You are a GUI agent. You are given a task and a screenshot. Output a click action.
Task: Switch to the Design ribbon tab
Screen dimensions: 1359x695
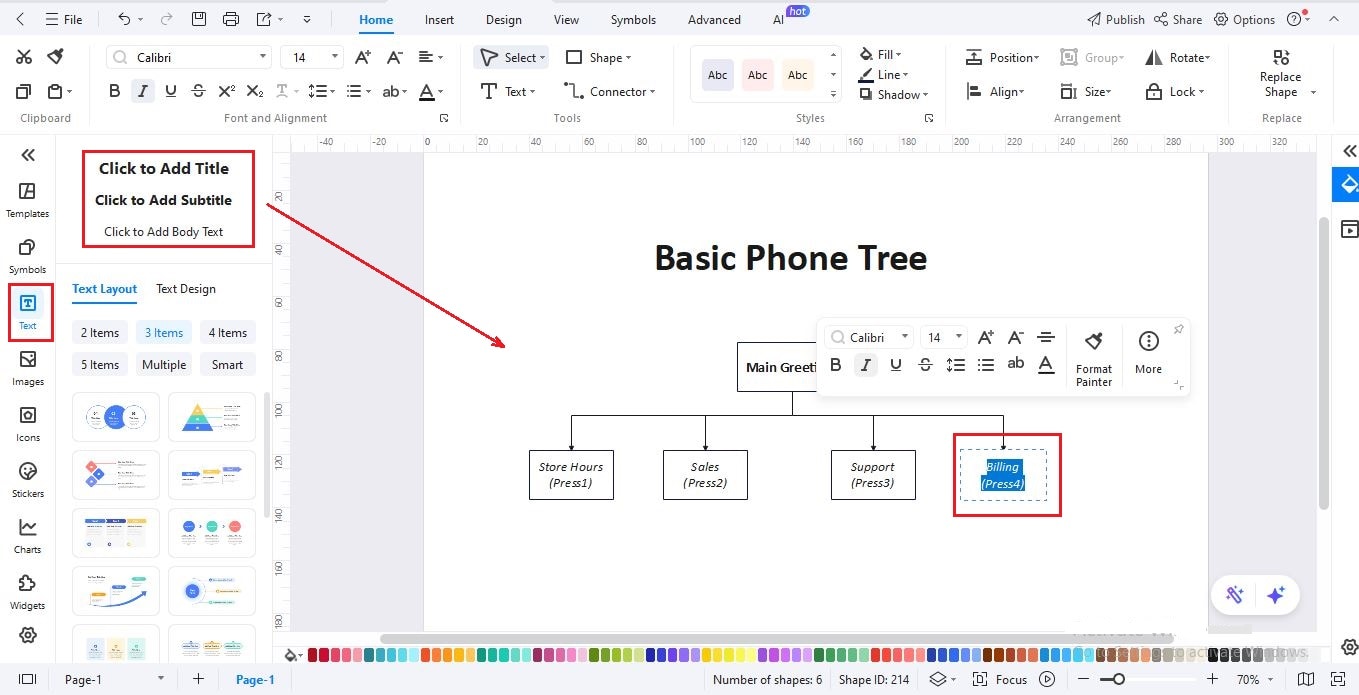coord(503,19)
